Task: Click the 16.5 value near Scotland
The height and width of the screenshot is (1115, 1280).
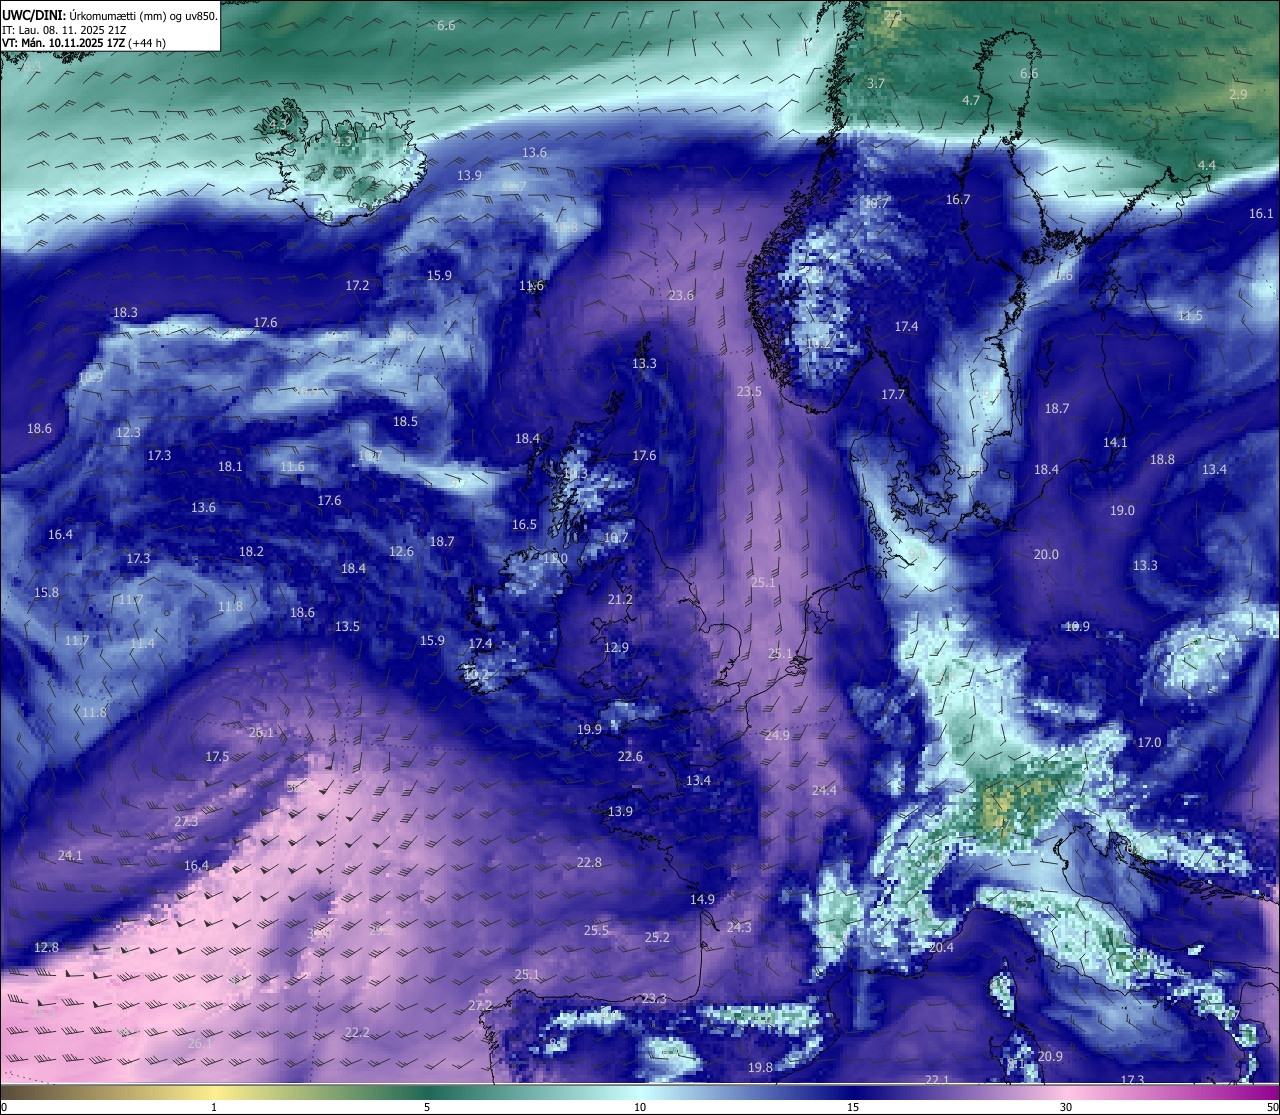Action: point(524,524)
